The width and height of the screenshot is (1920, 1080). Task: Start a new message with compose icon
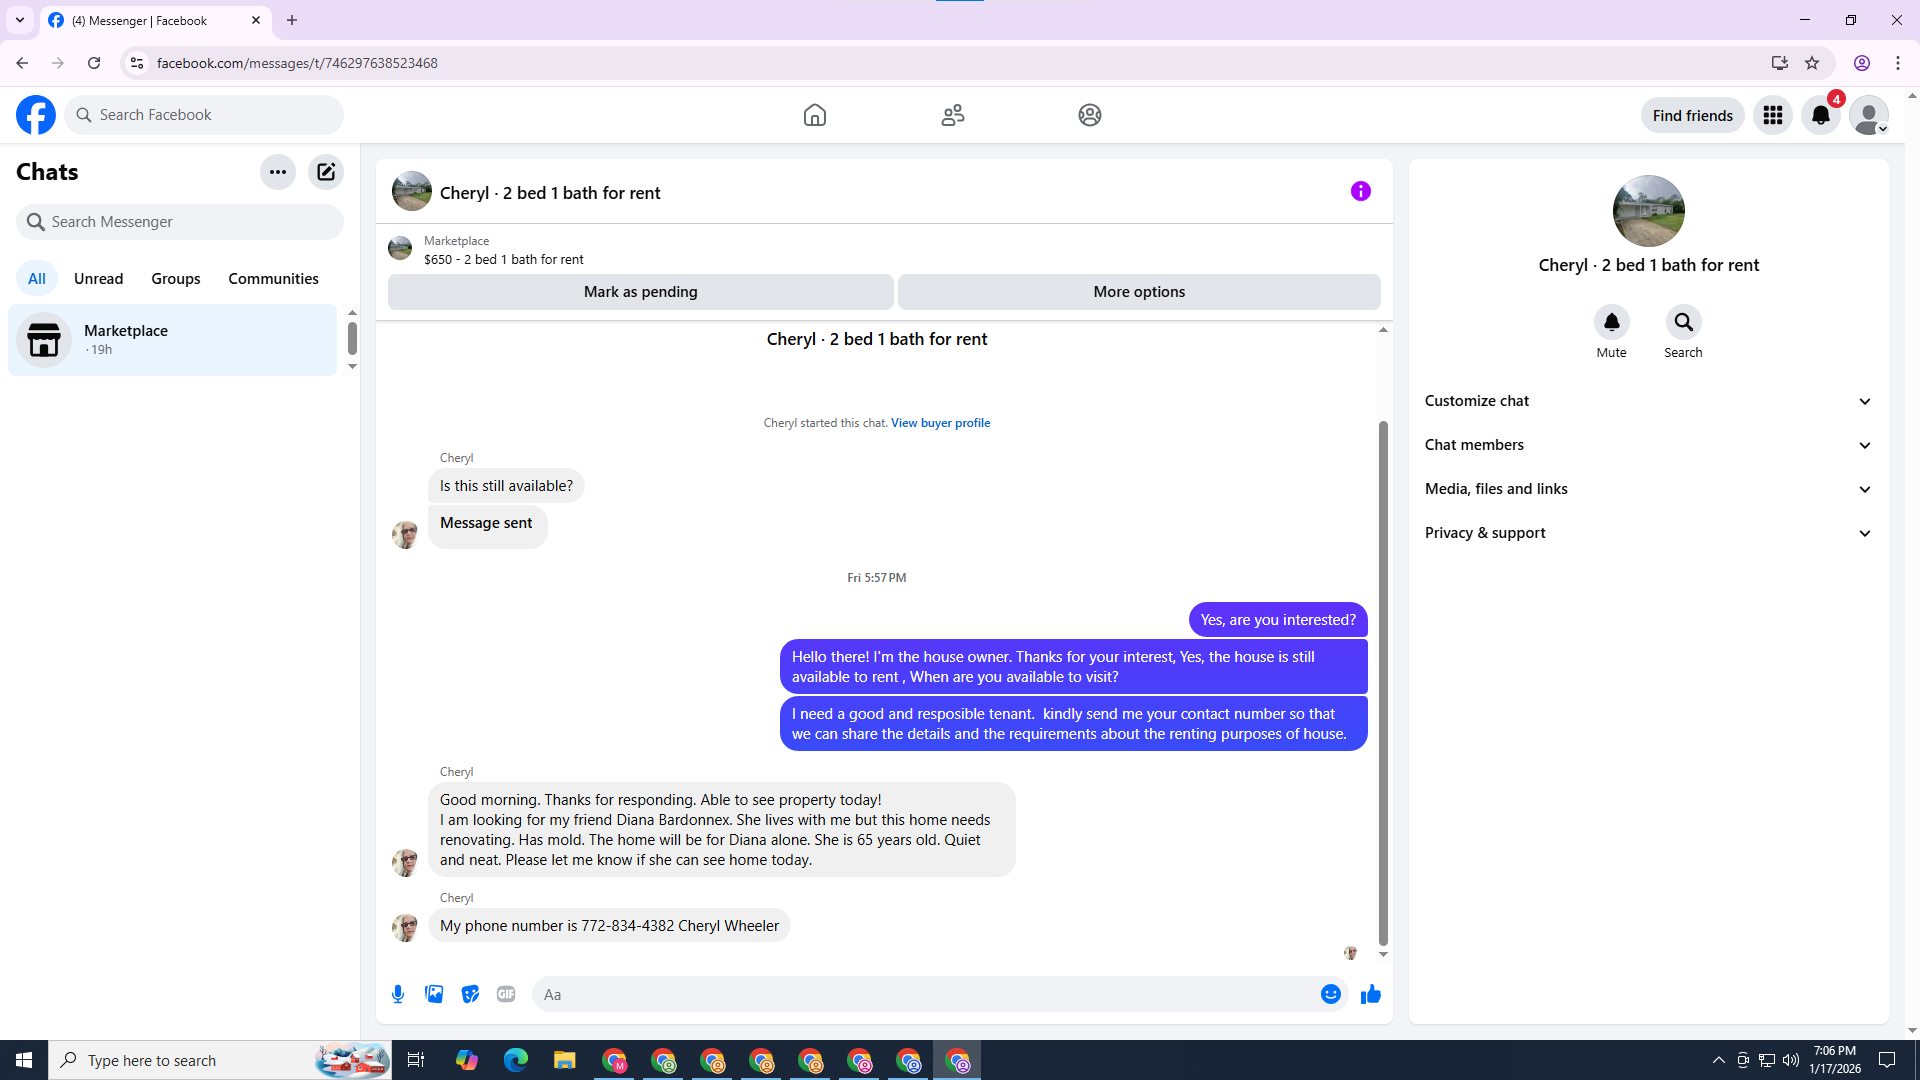click(326, 172)
